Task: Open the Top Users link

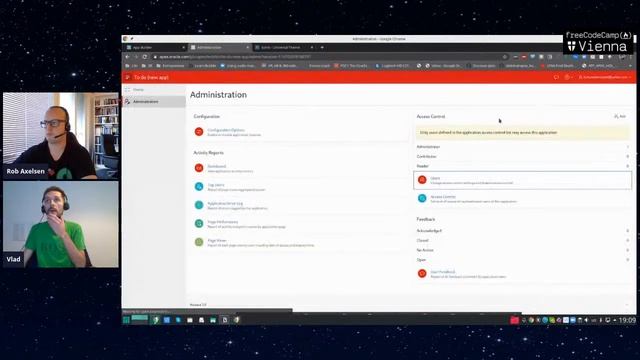Action: click(216, 185)
